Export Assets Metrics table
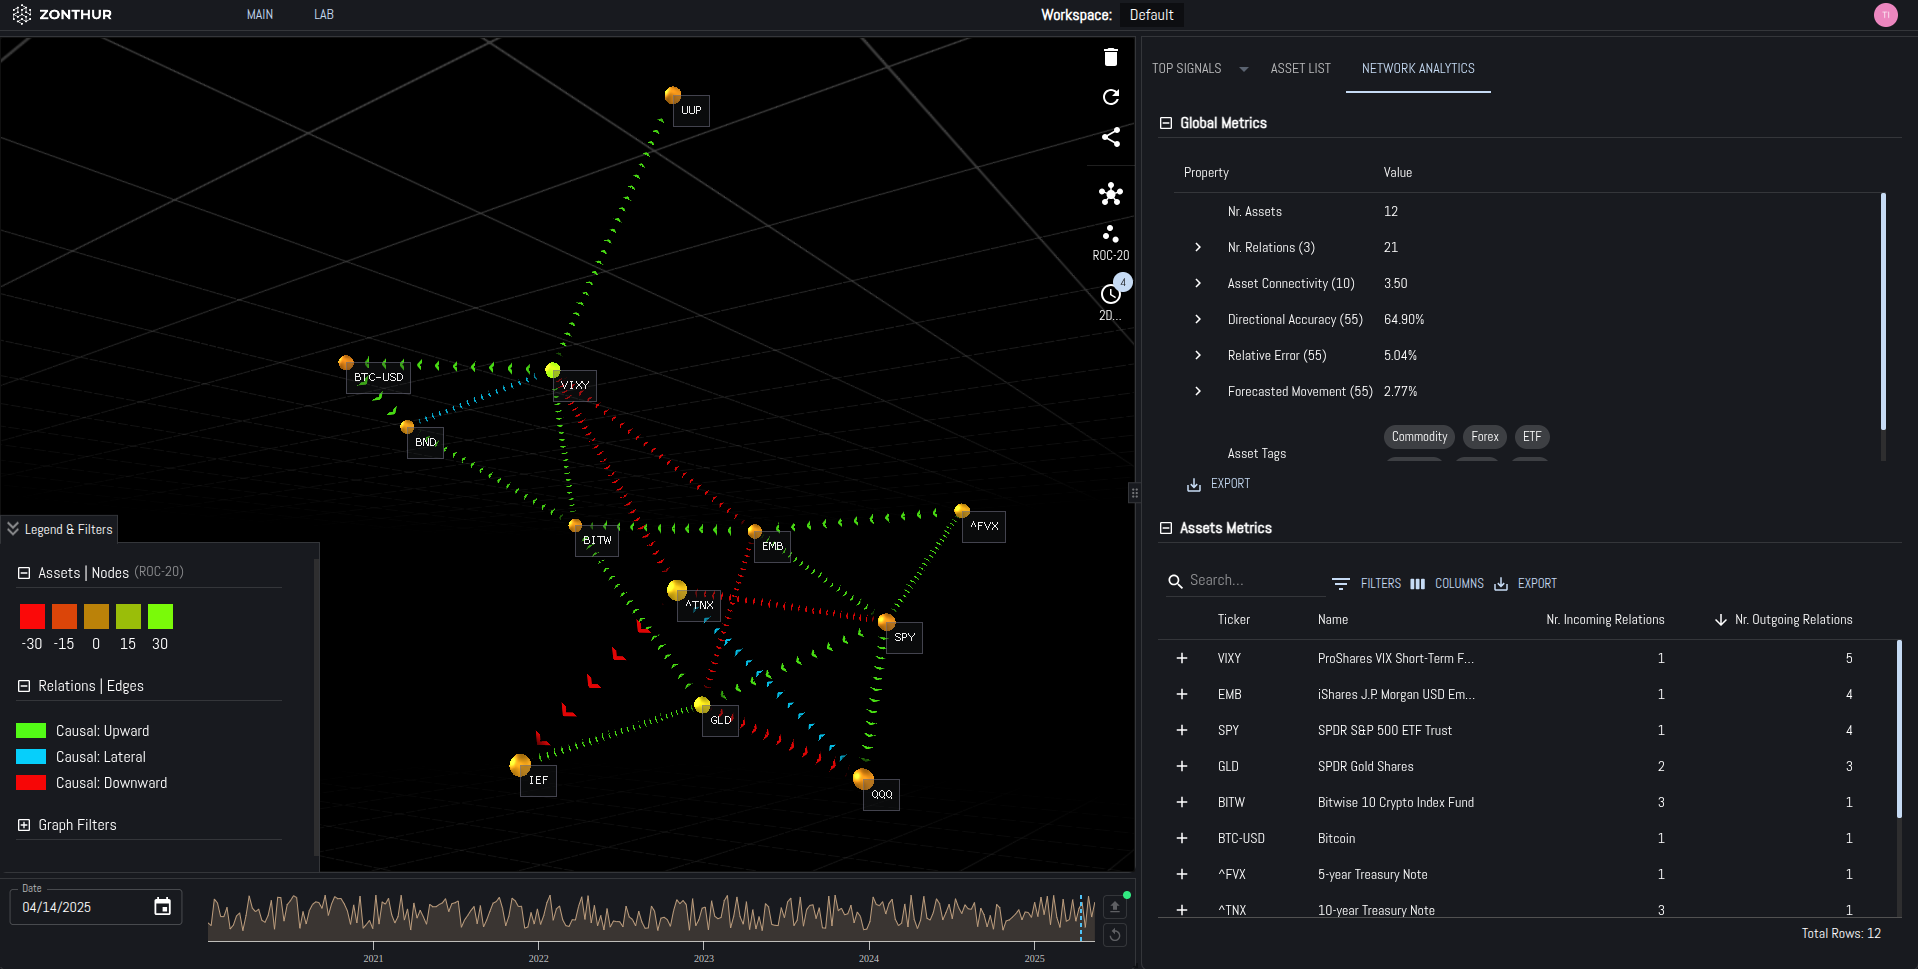Screen dimensions: 1918x969 pyautogui.click(x=1525, y=583)
